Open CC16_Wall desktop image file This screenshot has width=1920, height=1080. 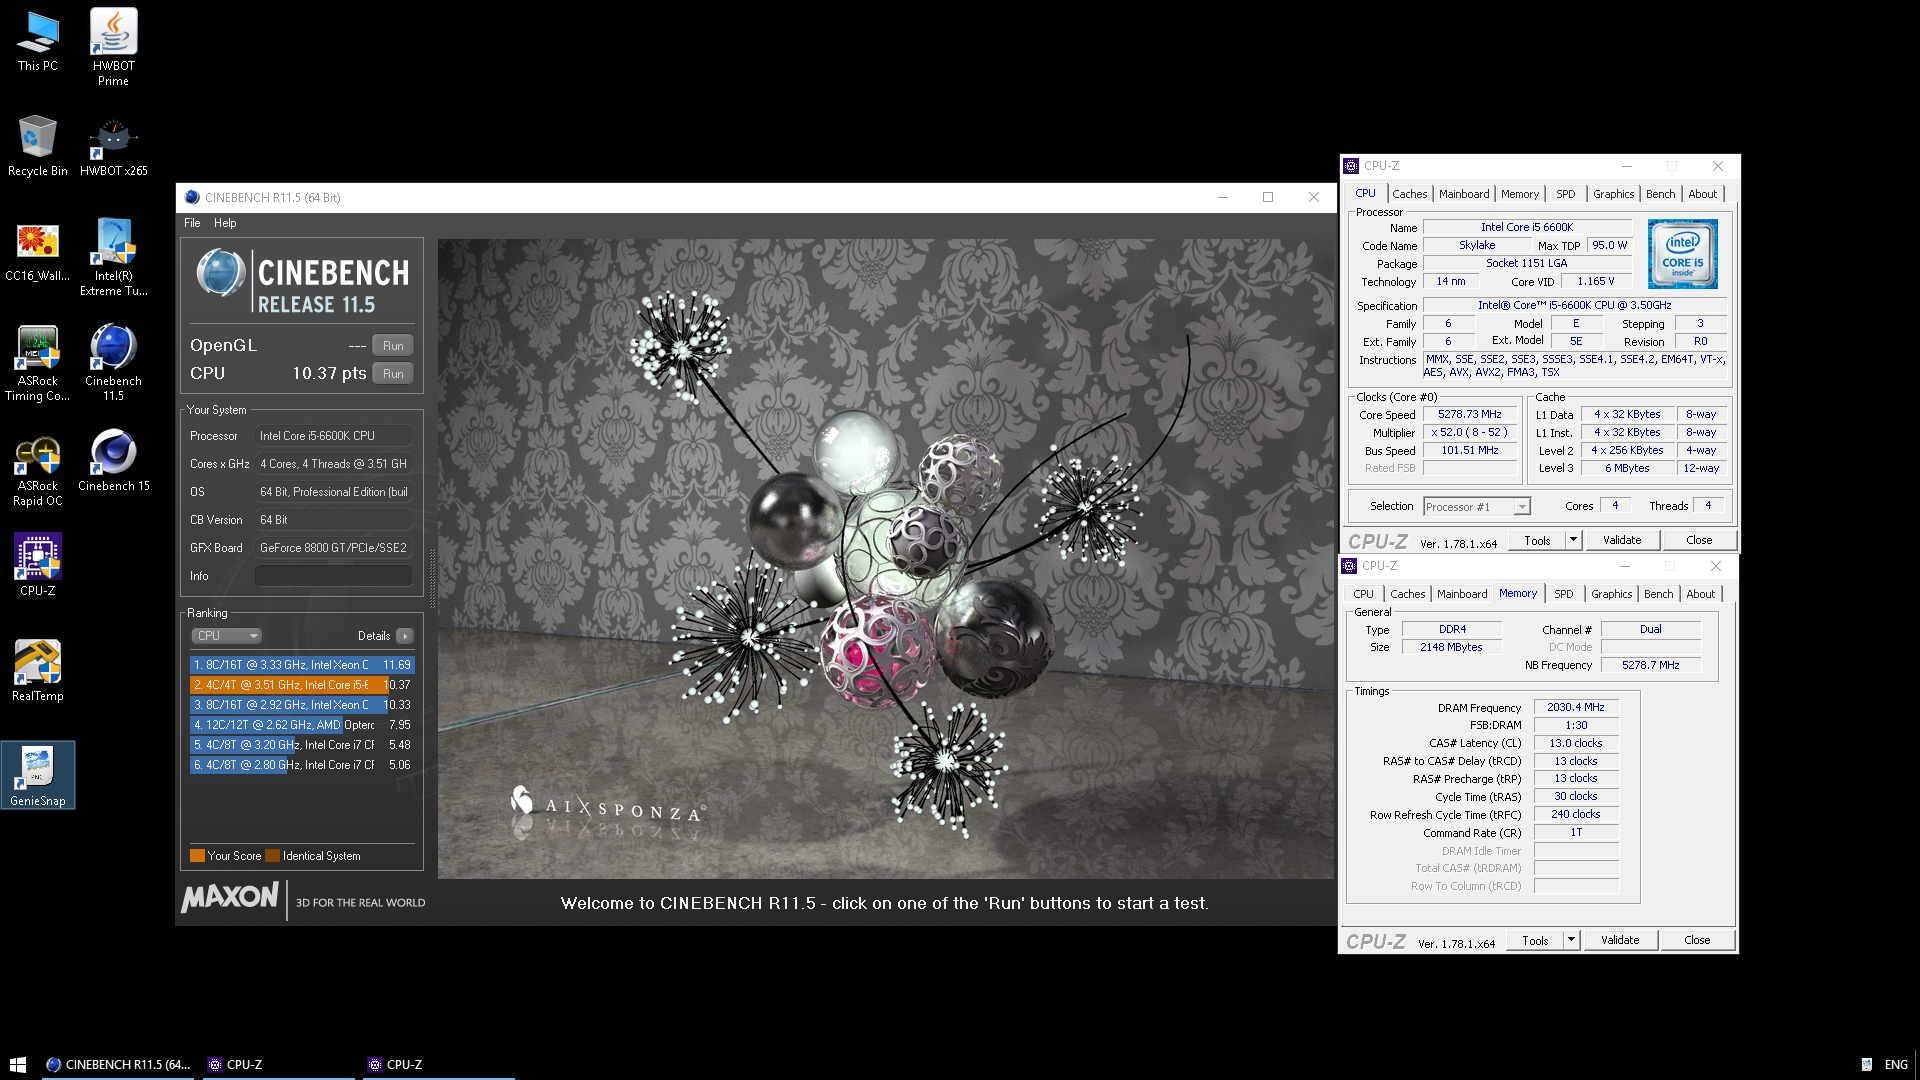38,252
